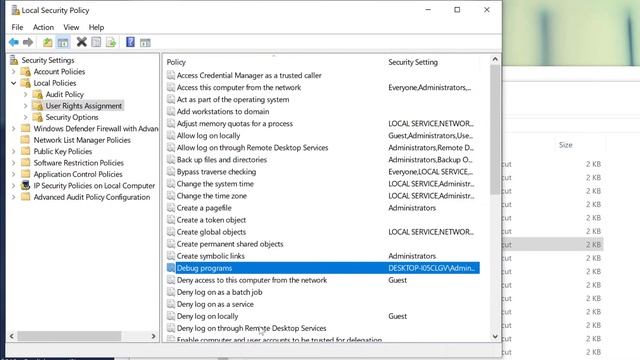The image size is (640, 360).
Task: Select Network List Manager Policies
Action: pos(82,140)
